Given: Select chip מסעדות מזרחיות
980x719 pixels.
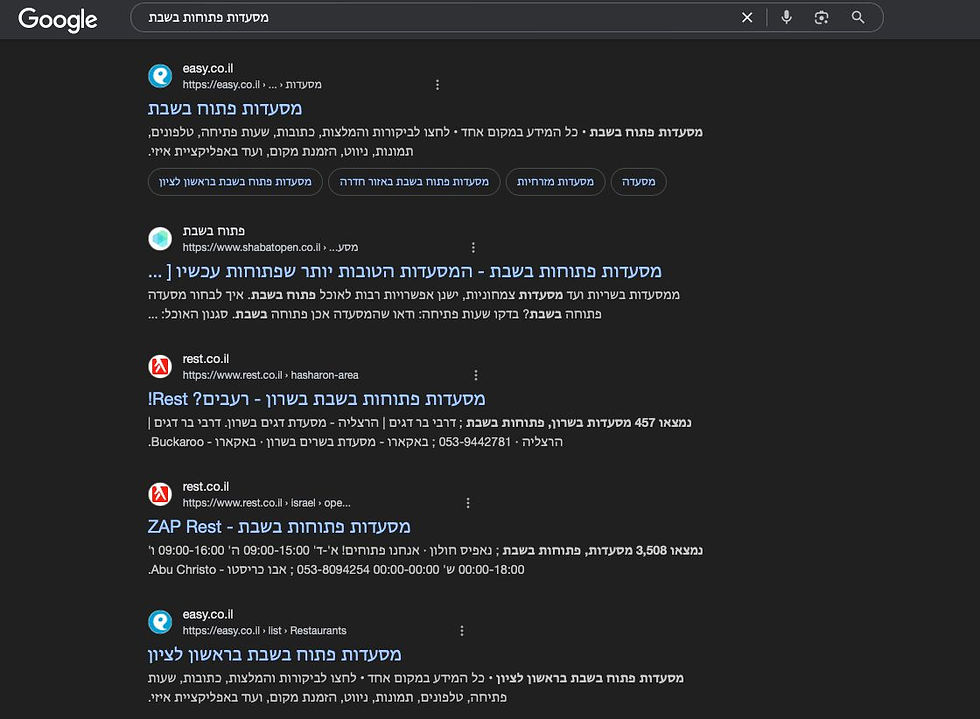Looking at the screenshot, I should click(x=555, y=182).
